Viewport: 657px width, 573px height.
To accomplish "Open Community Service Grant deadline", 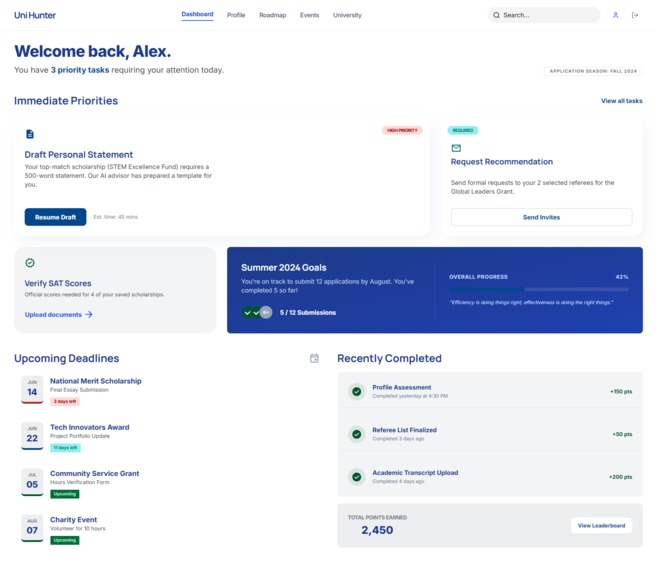I will (x=94, y=473).
